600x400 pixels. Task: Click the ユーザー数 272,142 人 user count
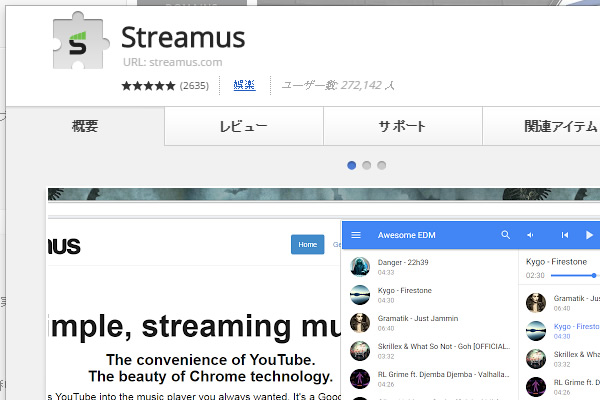(338, 85)
